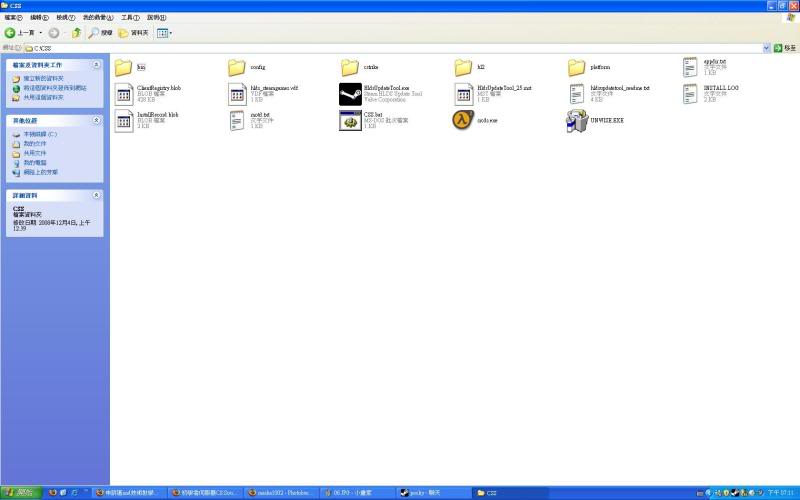Open the 檔案 menu
Image resolution: width=800 pixels, height=500 pixels.
[13, 17]
